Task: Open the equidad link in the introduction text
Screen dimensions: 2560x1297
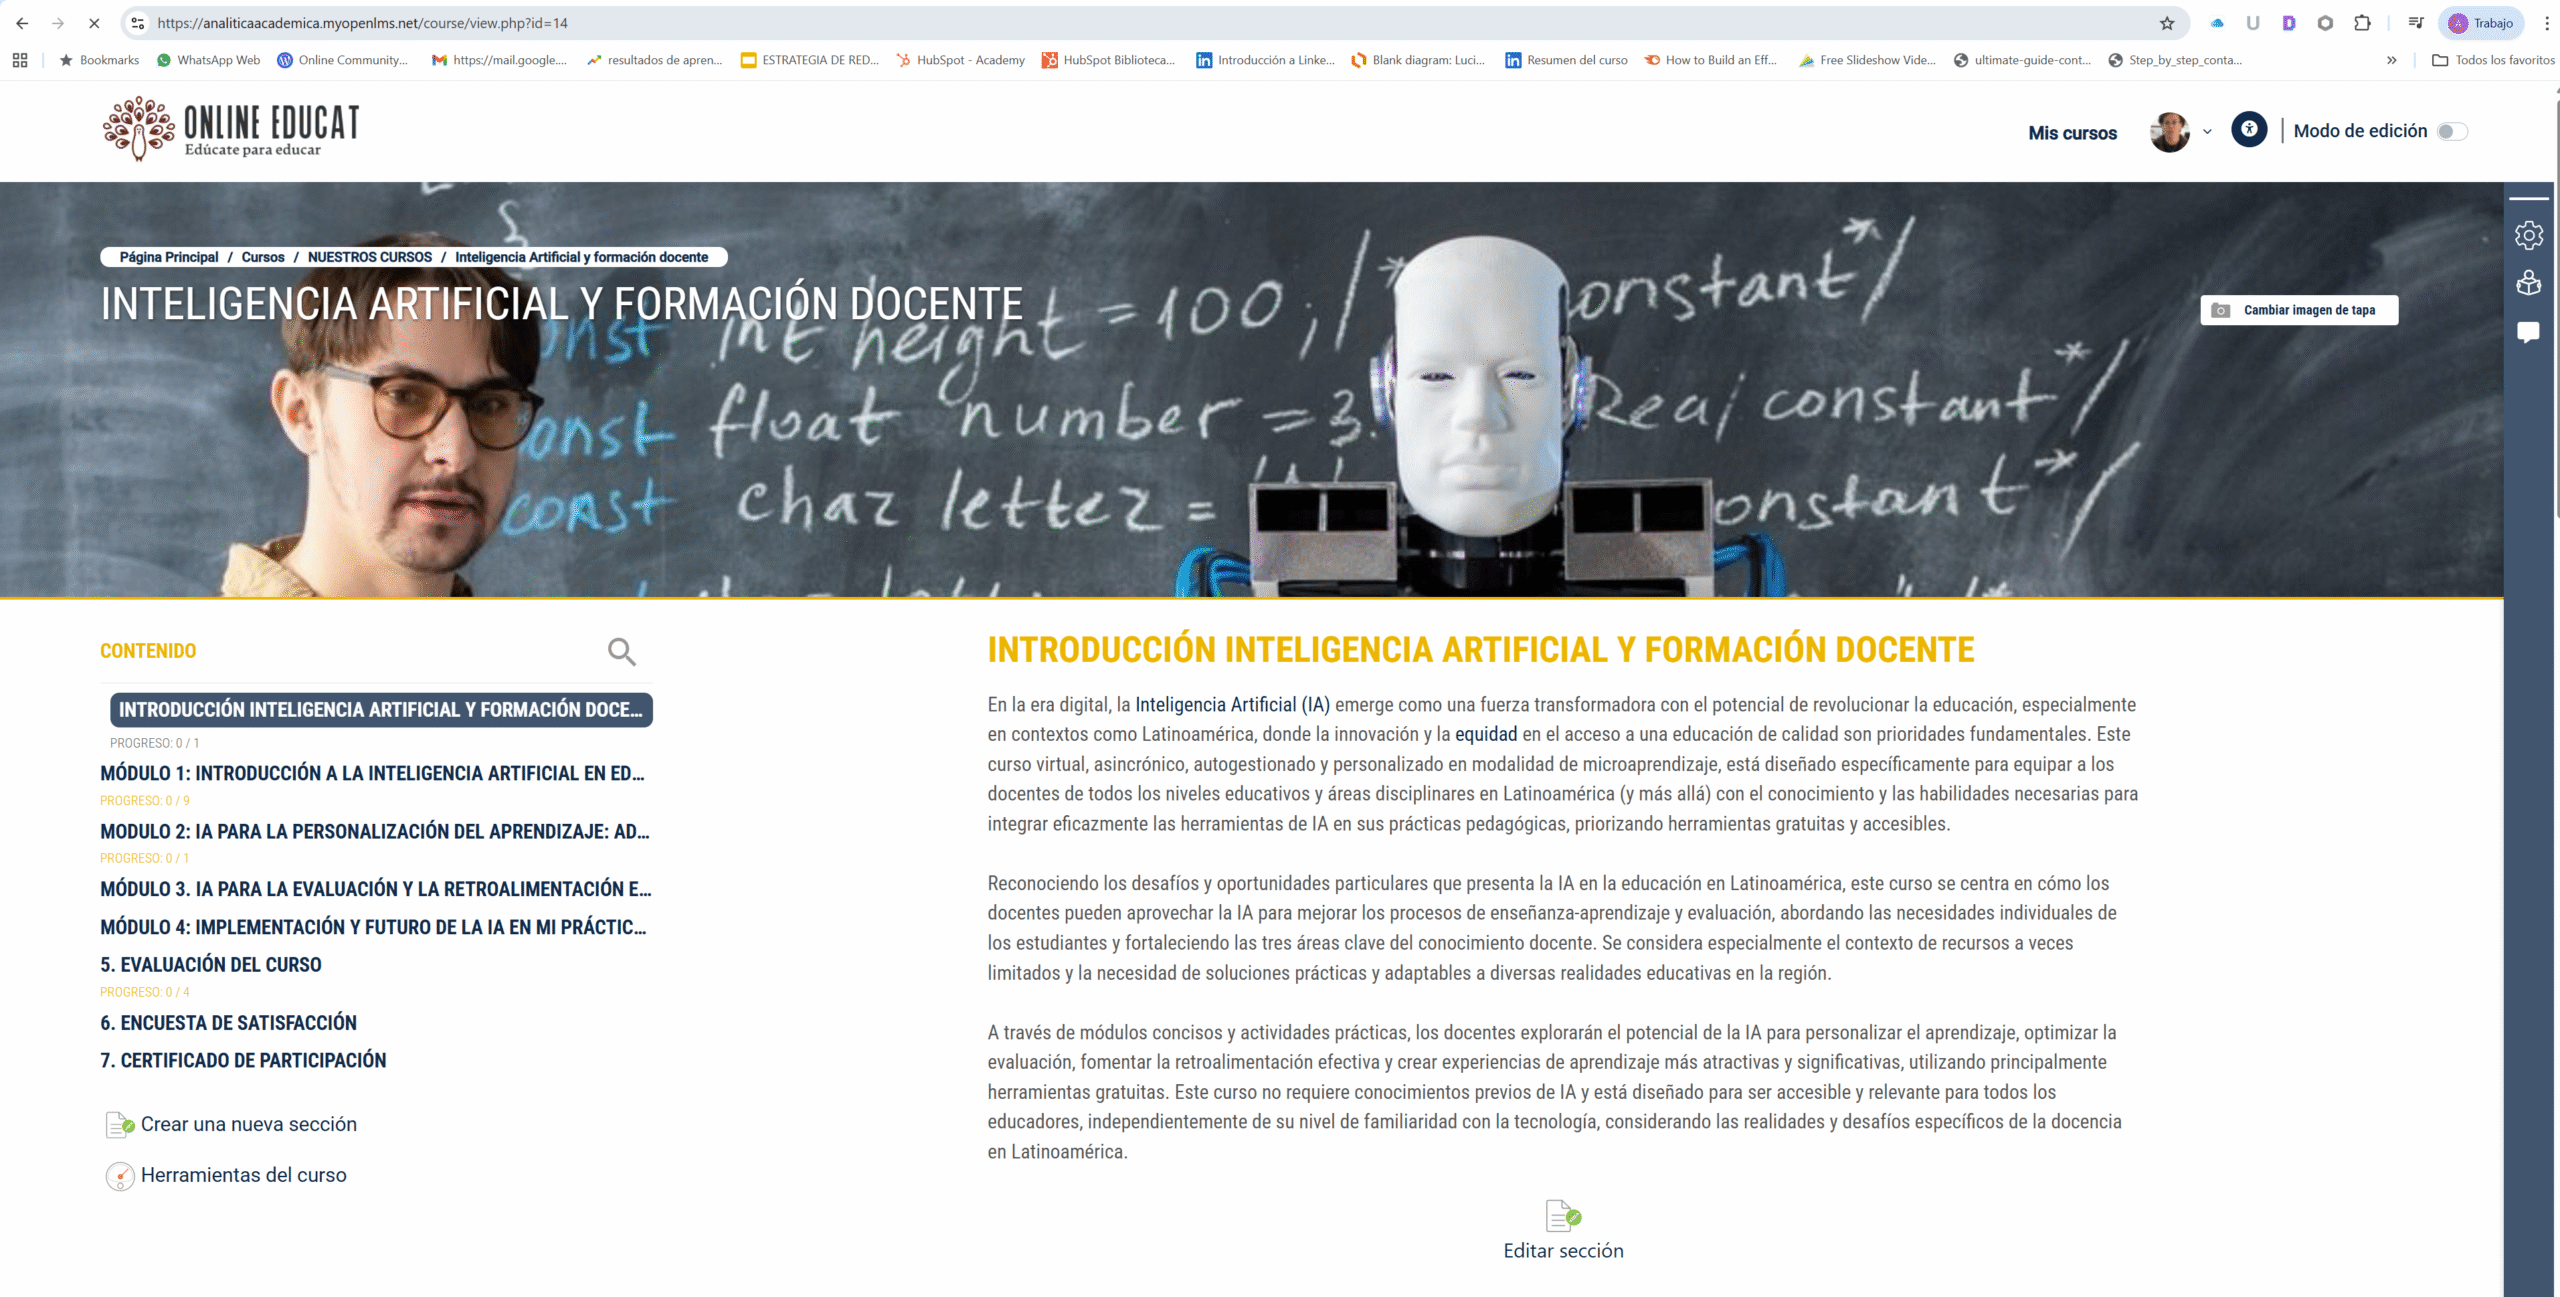Action: (x=1486, y=733)
